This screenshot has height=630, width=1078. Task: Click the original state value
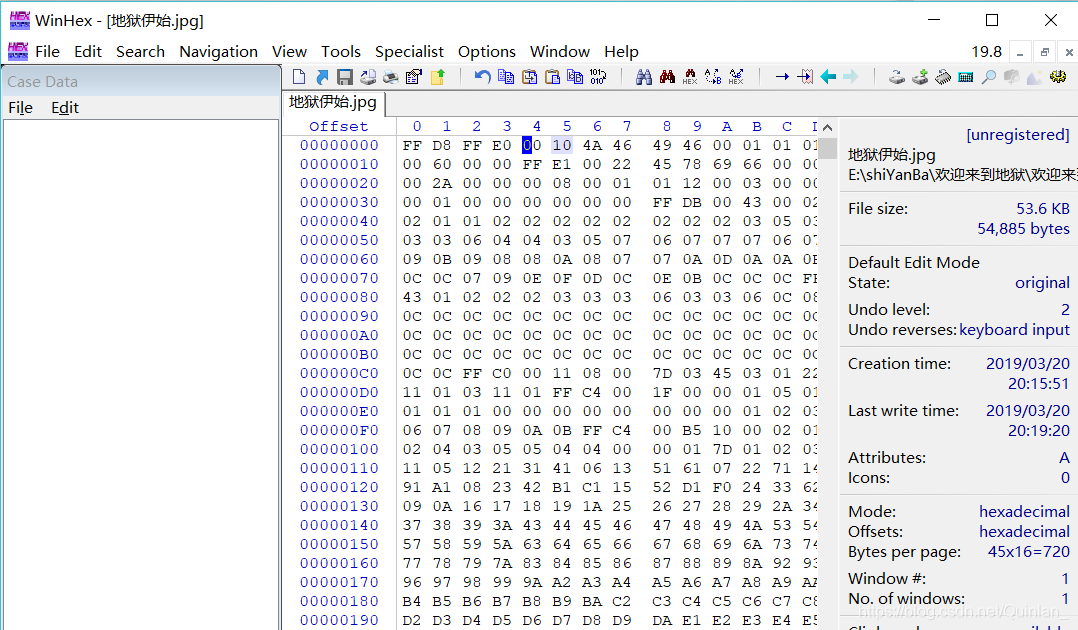[x=1042, y=283]
